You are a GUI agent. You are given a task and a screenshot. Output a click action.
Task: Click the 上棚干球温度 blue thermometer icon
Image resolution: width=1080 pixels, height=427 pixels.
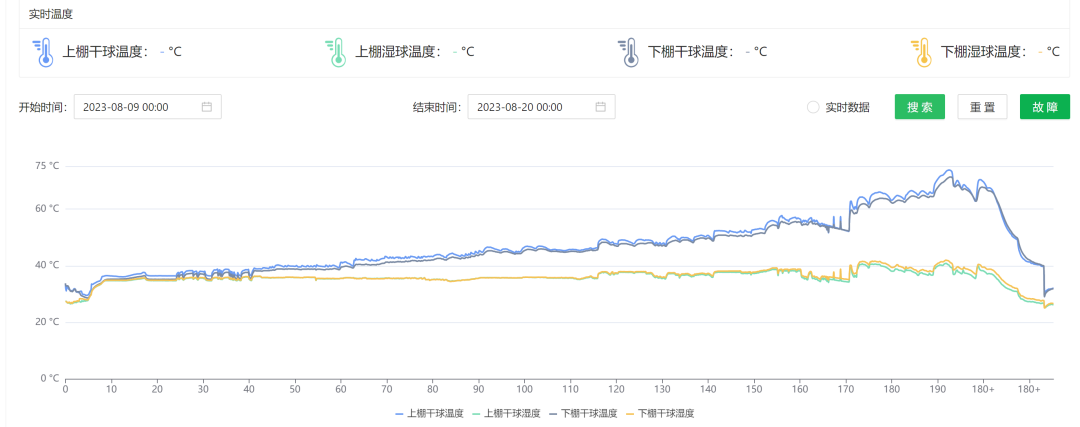(42, 52)
